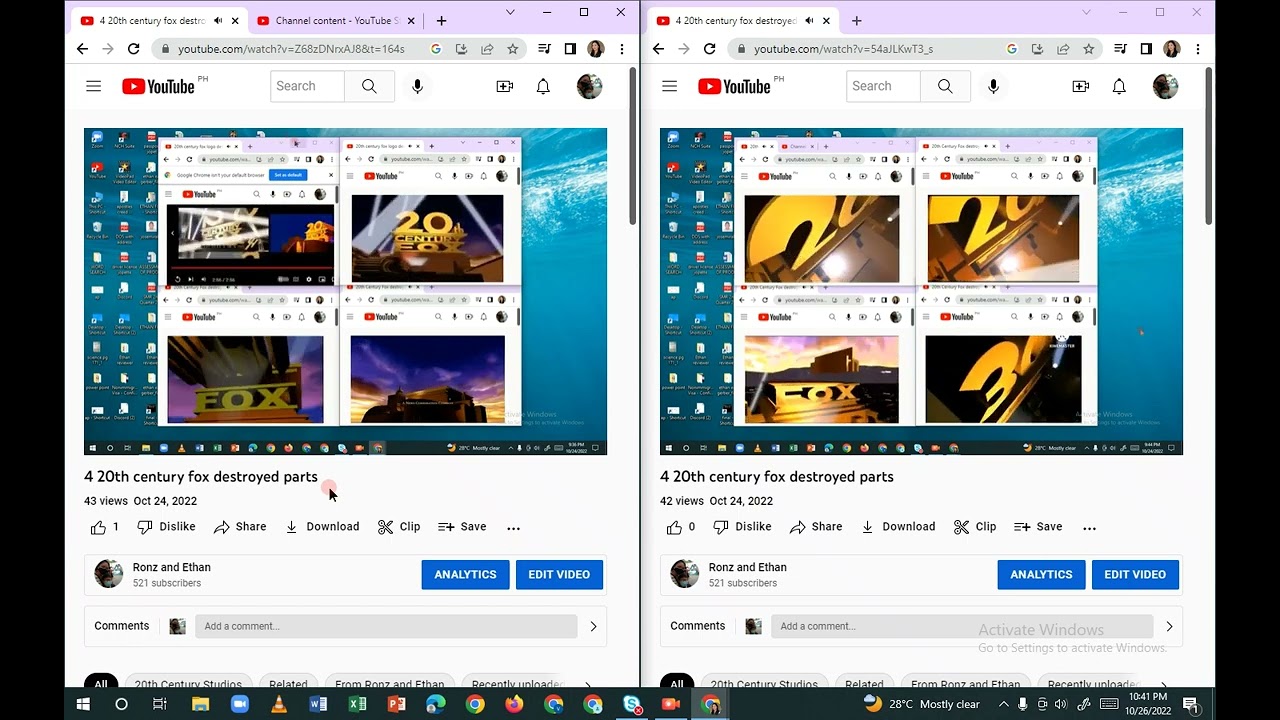Open Windows Start menu

[x=83, y=704]
